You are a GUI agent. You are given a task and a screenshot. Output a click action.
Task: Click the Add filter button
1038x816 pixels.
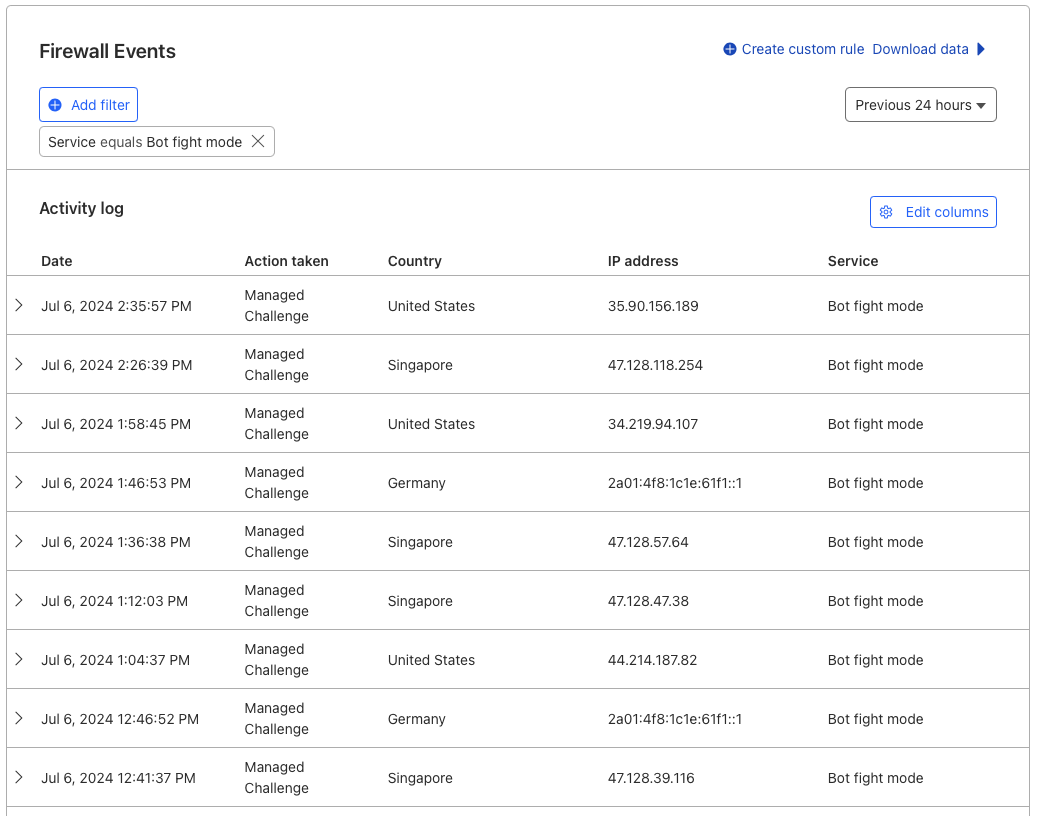(88, 105)
